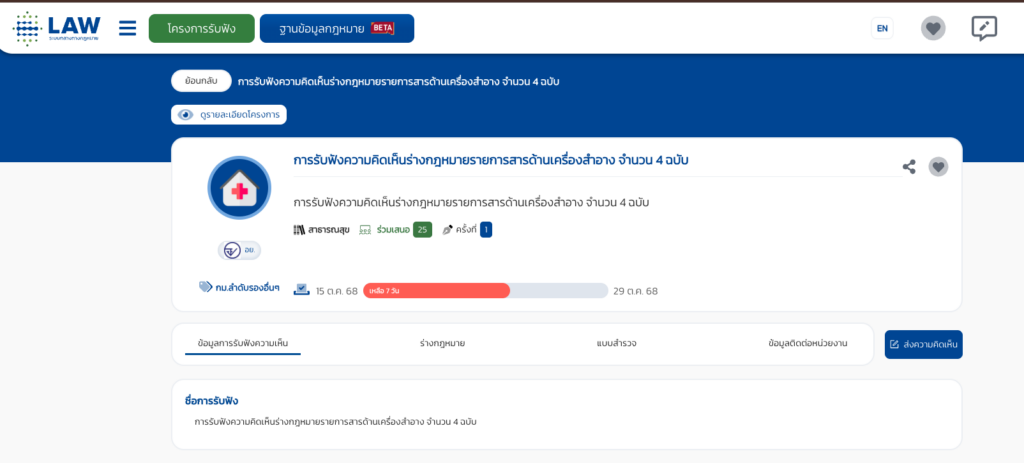This screenshot has height=463, width=1024.
Task: Click the LAW logo
Action: [57, 29]
